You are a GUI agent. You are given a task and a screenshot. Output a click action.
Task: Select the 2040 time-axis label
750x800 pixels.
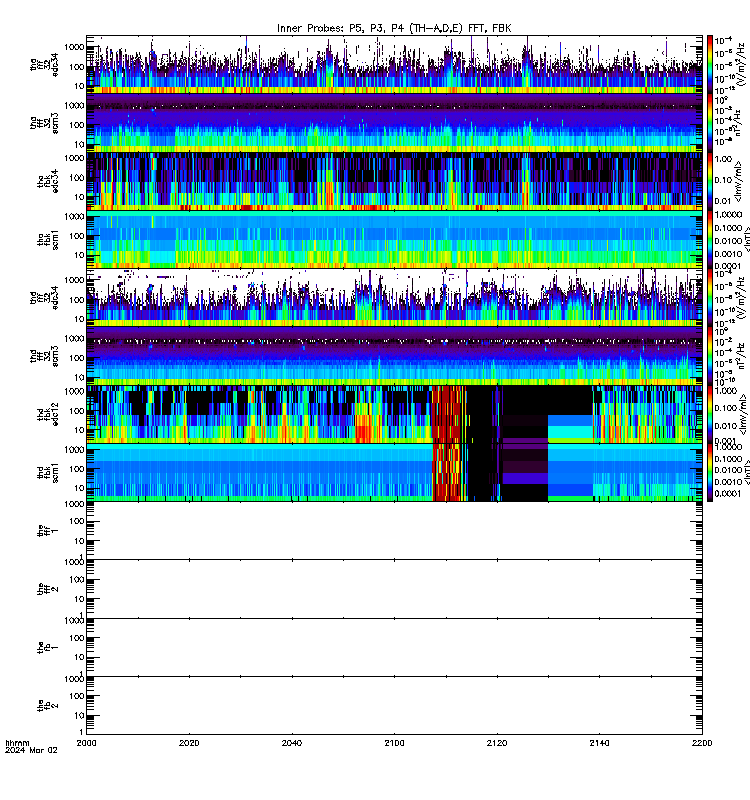tap(292, 743)
